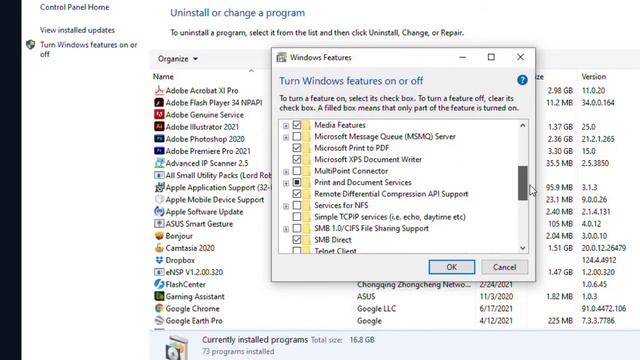Uncheck Microsoft XPS Document Writer
The height and width of the screenshot is (360, 640).
(297, 159)
